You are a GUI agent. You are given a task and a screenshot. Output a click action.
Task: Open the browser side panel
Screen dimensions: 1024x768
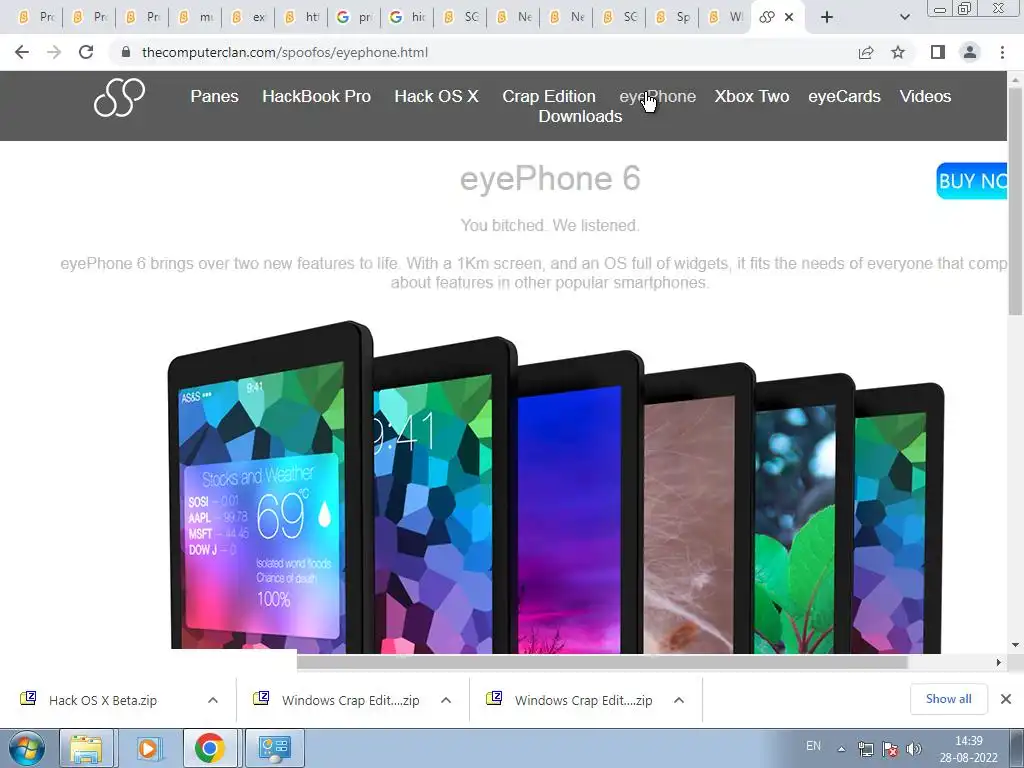coord(938,52)
